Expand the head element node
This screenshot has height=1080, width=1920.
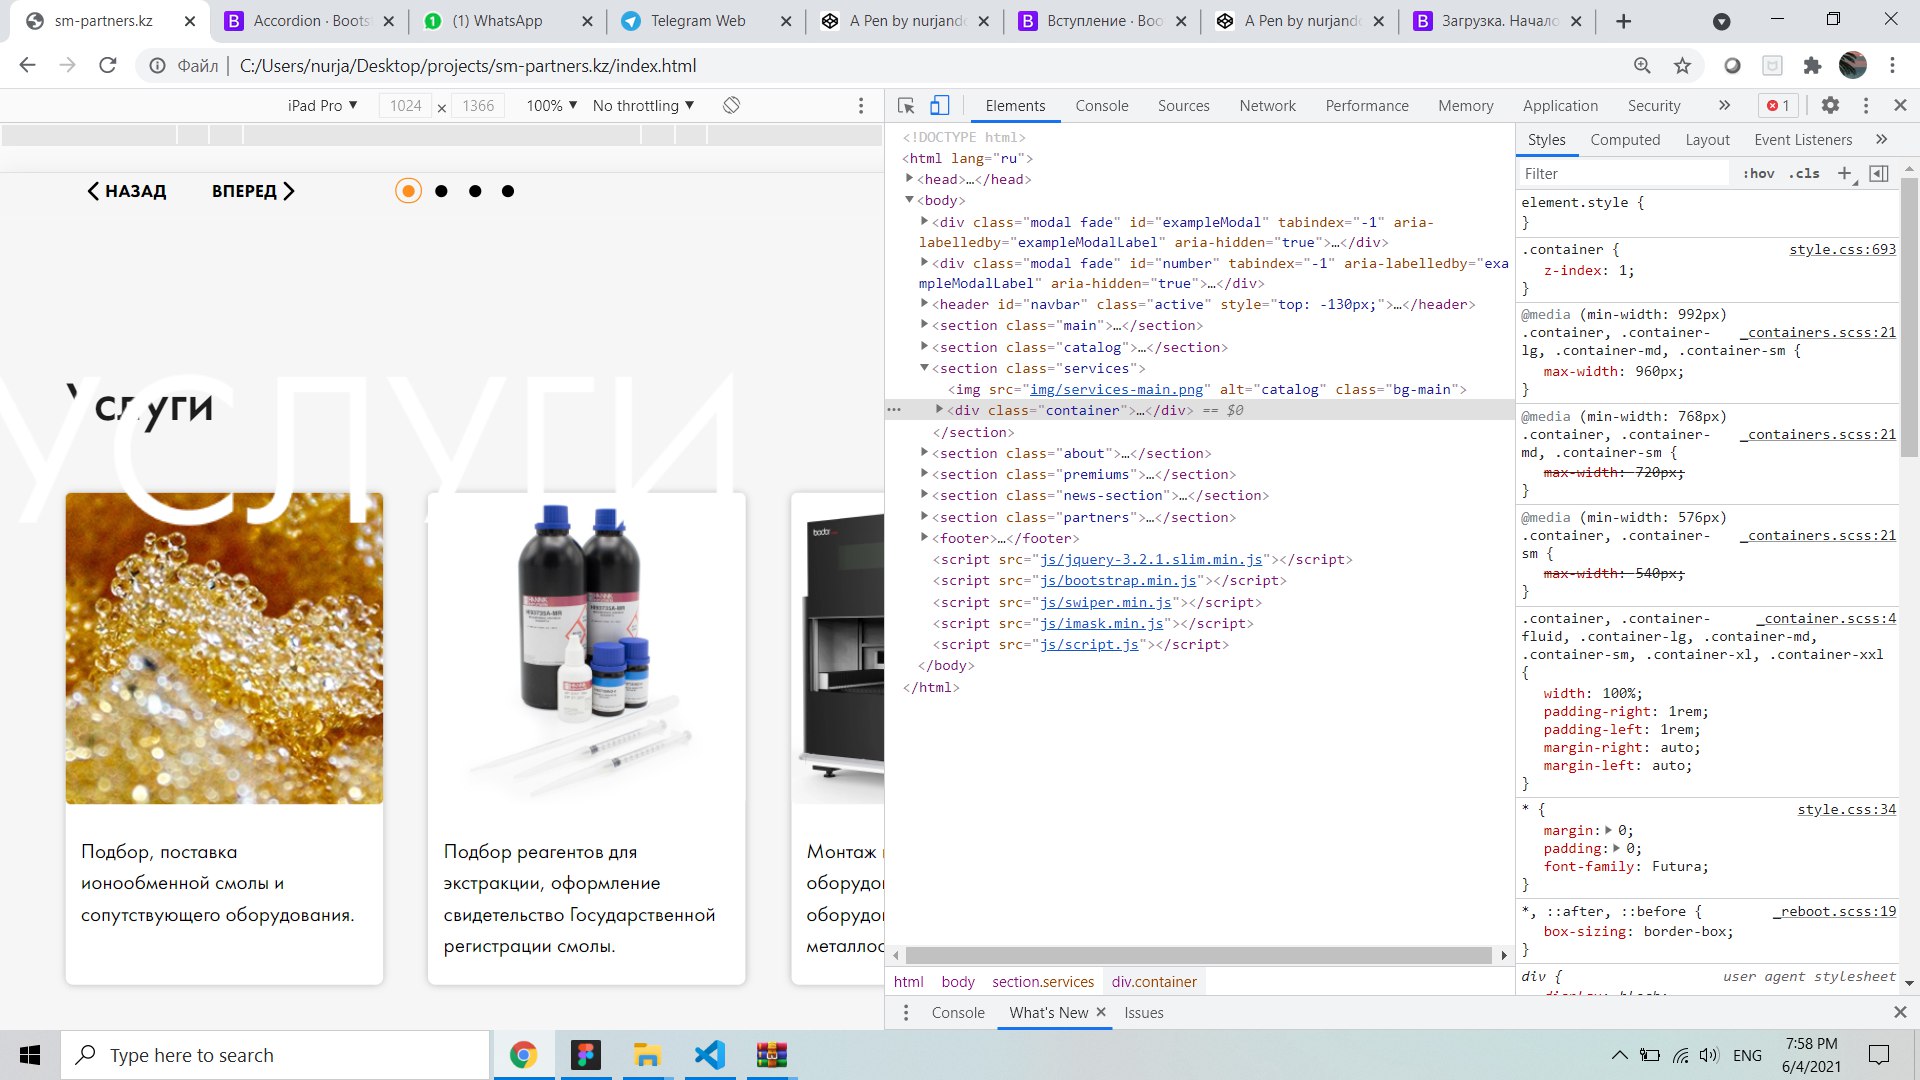point(909,179)
